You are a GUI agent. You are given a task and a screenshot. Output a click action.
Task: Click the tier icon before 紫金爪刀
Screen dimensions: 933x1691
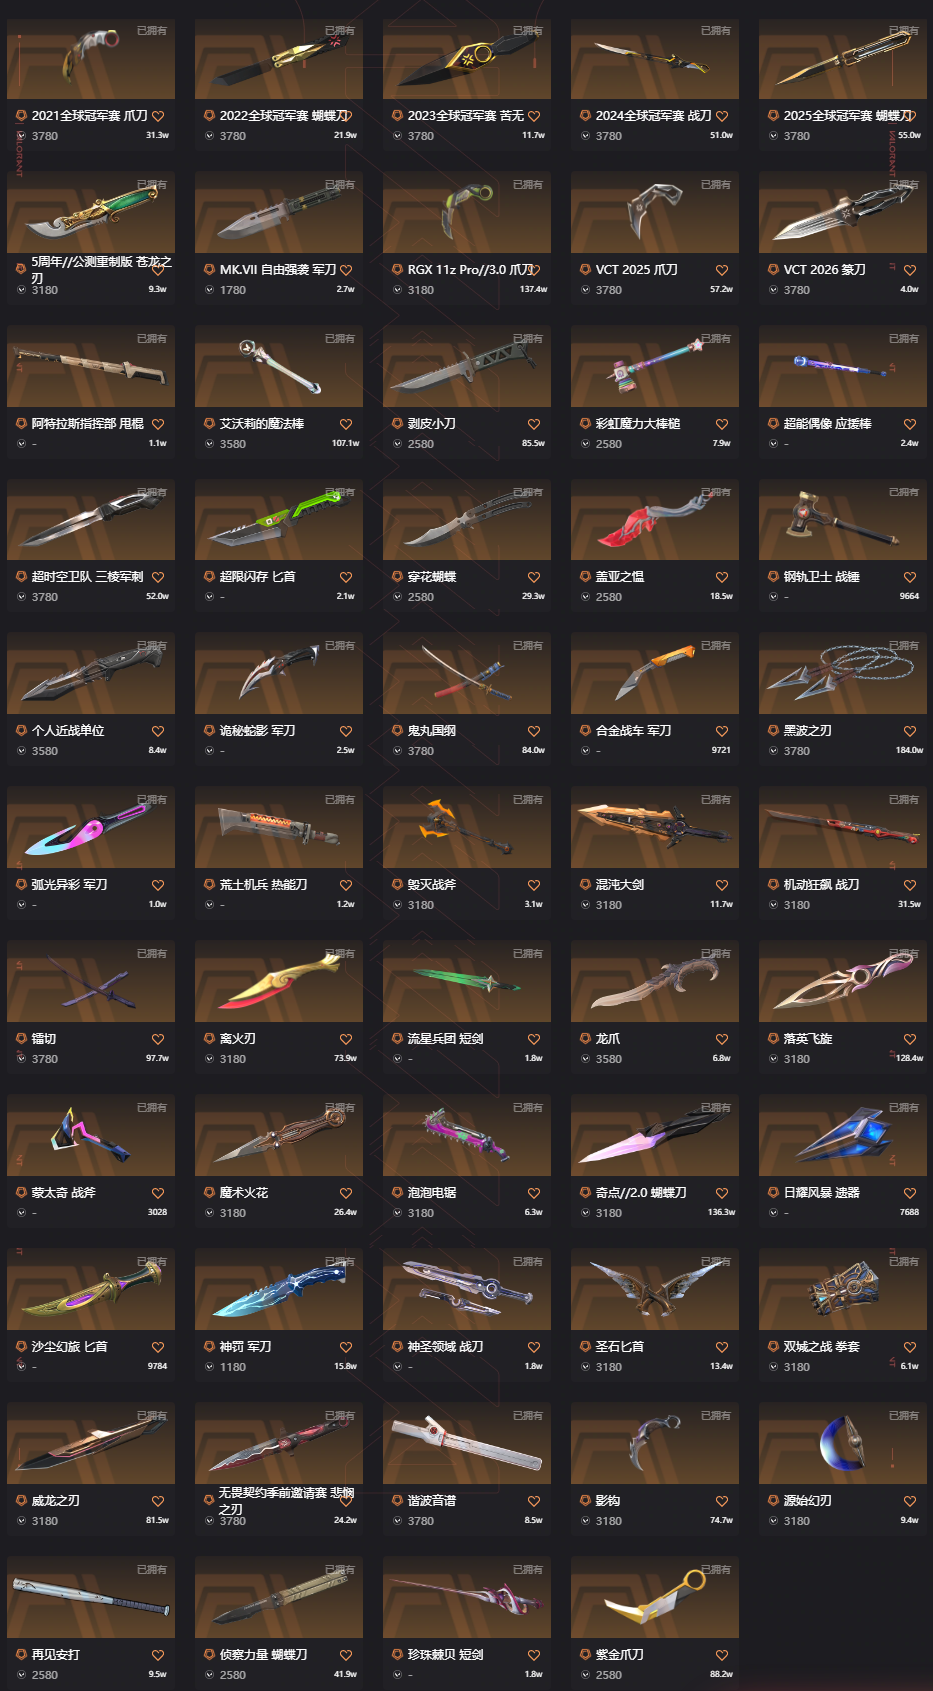[x=585, y=1655]
